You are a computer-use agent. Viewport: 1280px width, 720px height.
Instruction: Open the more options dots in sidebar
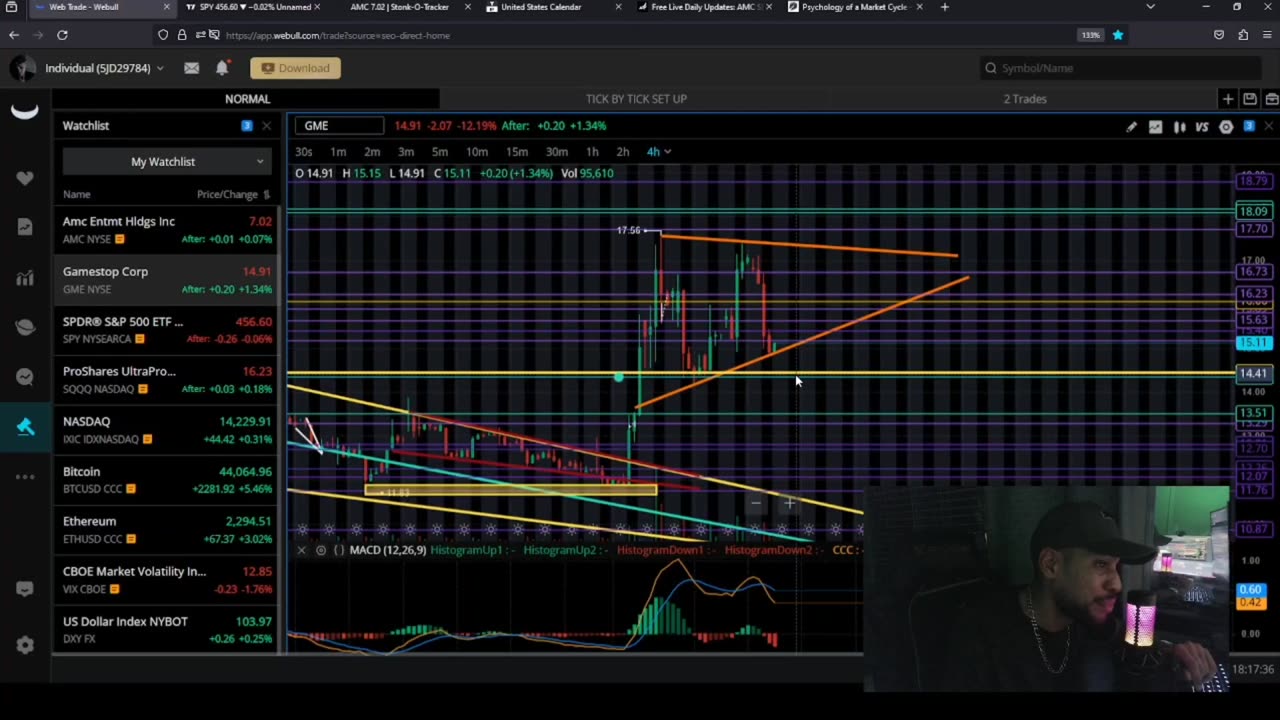coord(25,477)
